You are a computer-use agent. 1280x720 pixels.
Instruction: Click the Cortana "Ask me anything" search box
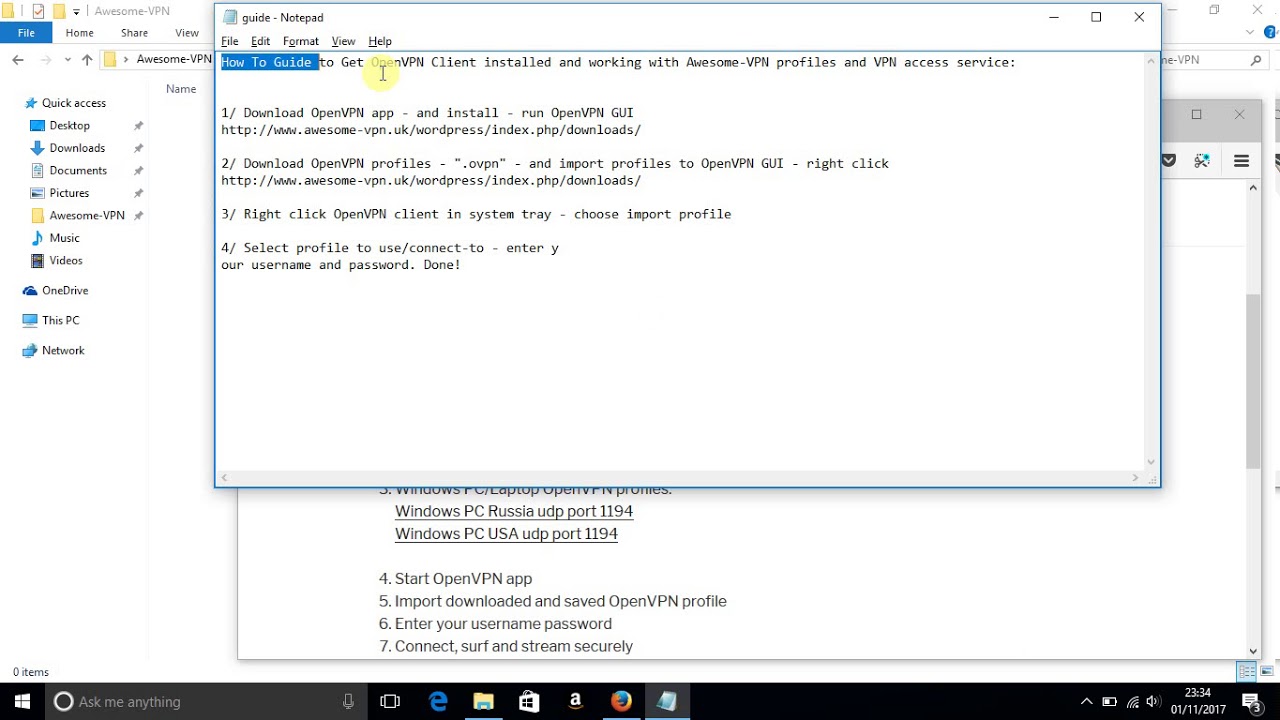(x=205, y=701)
